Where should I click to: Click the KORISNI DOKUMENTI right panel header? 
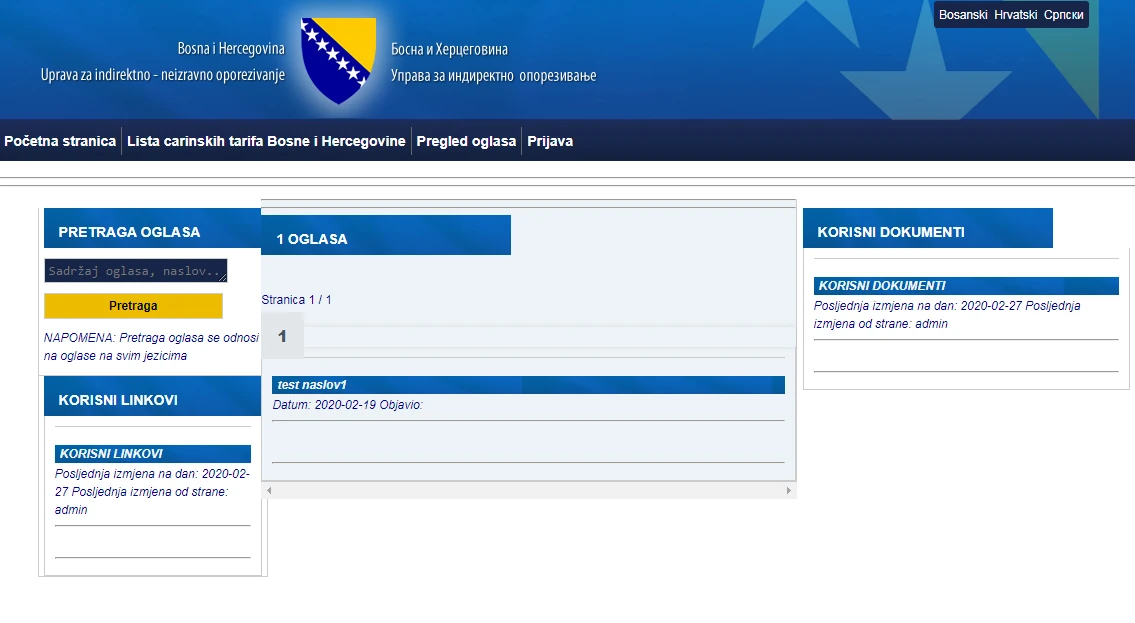point(928,229)
